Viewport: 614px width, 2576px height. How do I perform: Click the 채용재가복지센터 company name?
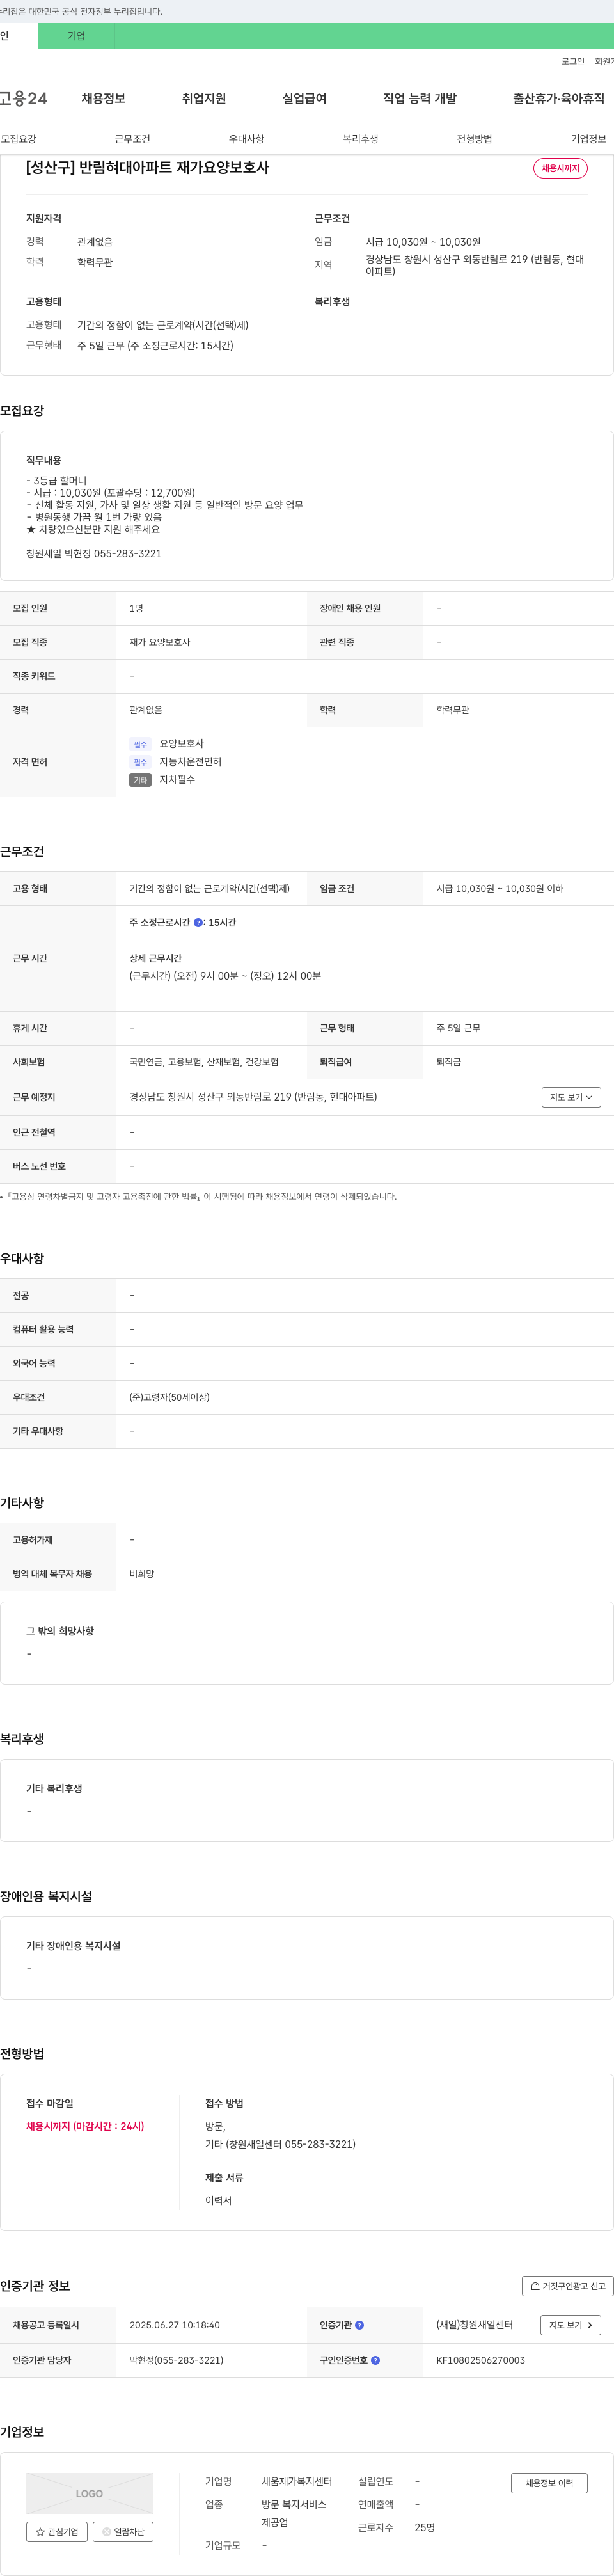pos(296,2481)
